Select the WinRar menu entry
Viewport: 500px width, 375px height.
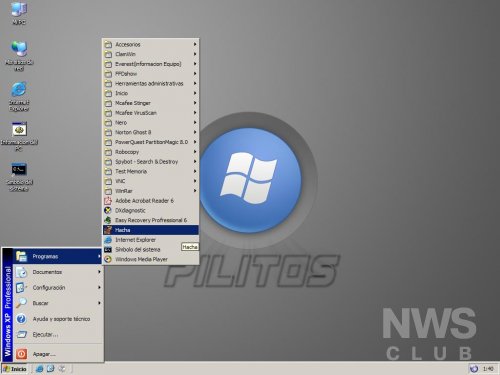(x=151, y=191)
